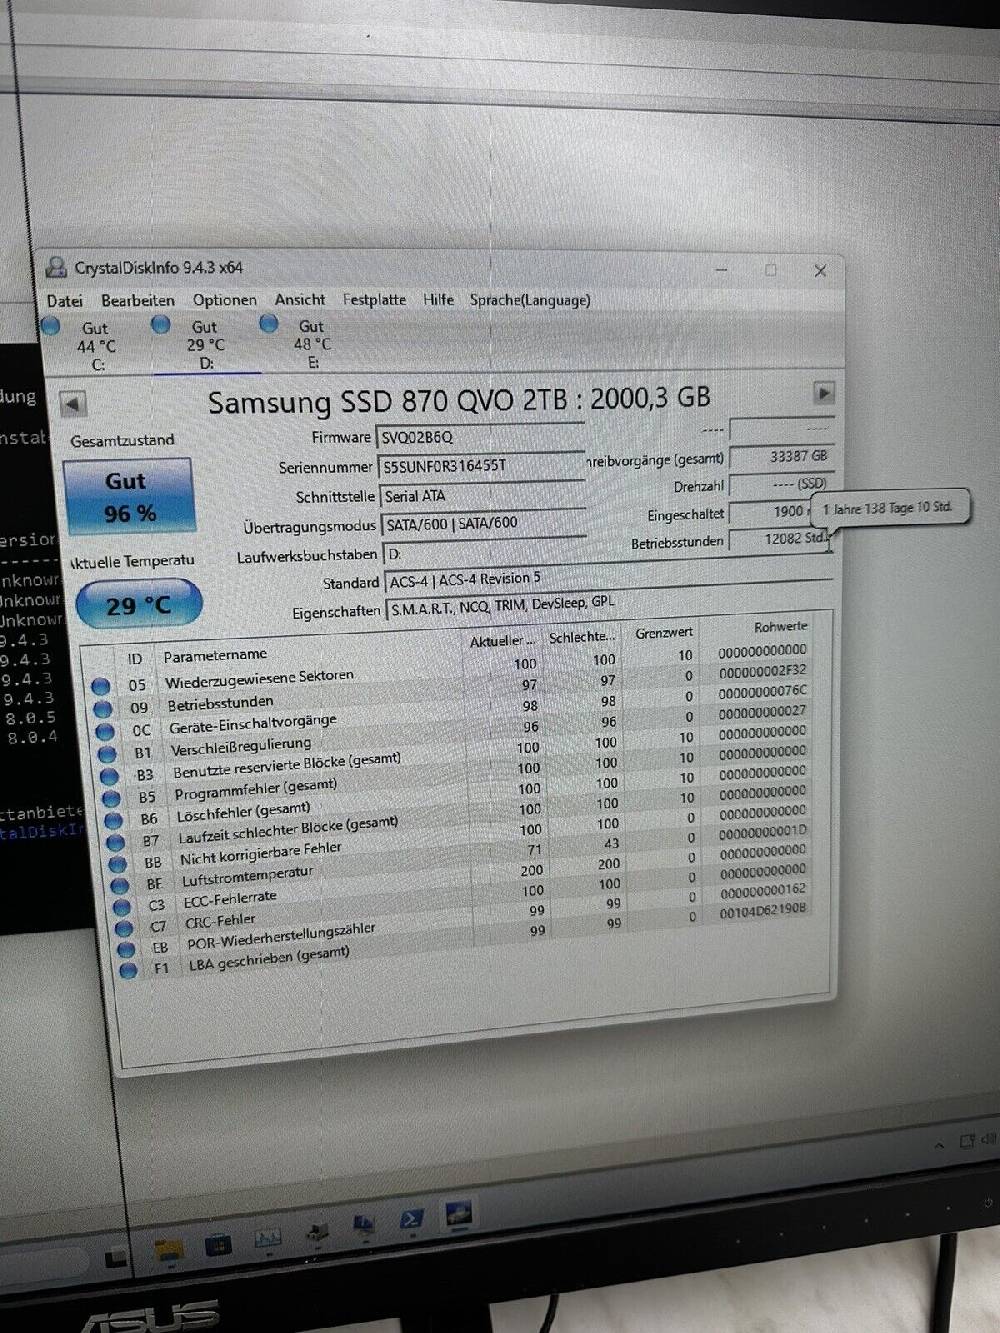
Task: Select the 'Verschleißregulierung' parameter name
Action: tap(240, 748)
